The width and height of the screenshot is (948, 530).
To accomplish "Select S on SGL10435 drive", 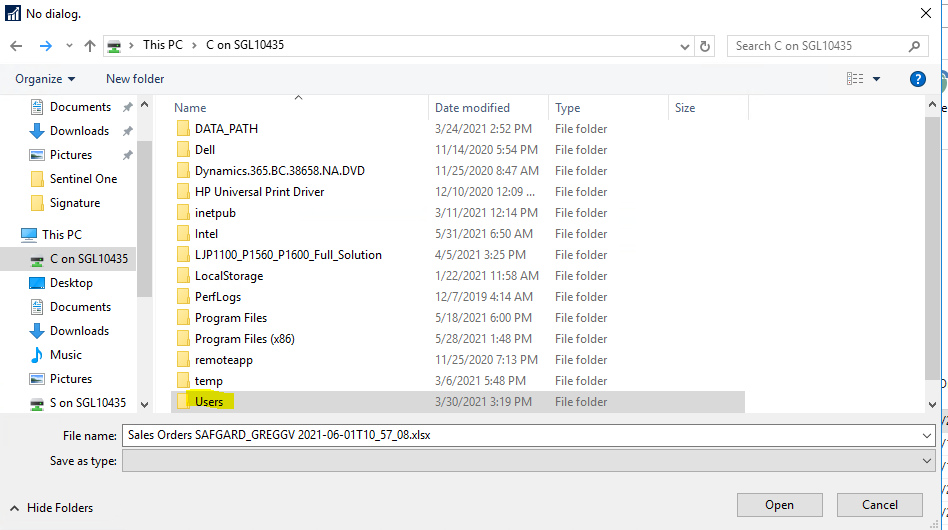I will 88,403.
